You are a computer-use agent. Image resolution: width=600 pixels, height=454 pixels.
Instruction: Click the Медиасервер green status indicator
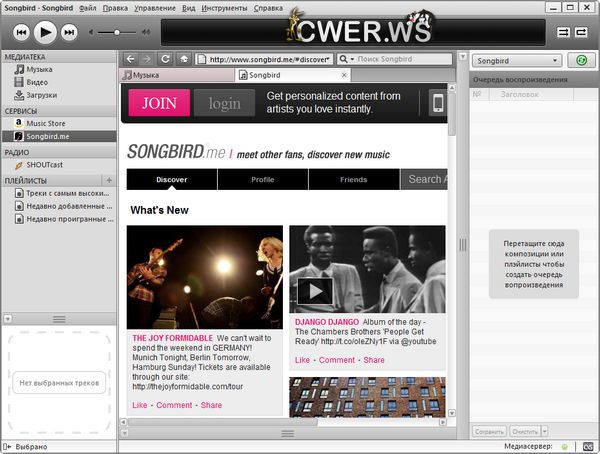point(564,446)
